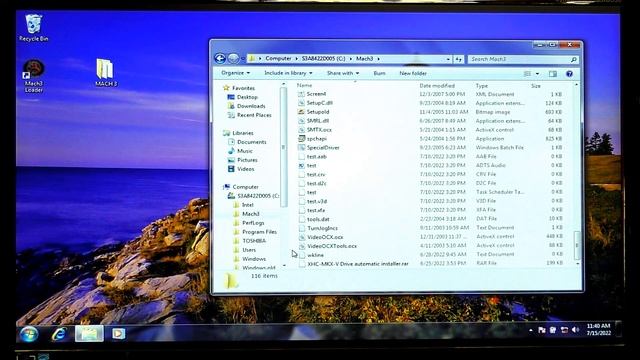Open the Share with dropdown
640x360 pixels.
[x=343, y=73]
